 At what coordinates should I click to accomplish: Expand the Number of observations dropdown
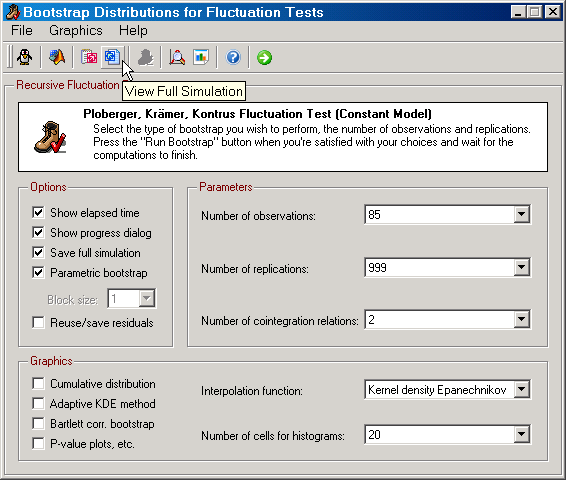pos(522,214)
